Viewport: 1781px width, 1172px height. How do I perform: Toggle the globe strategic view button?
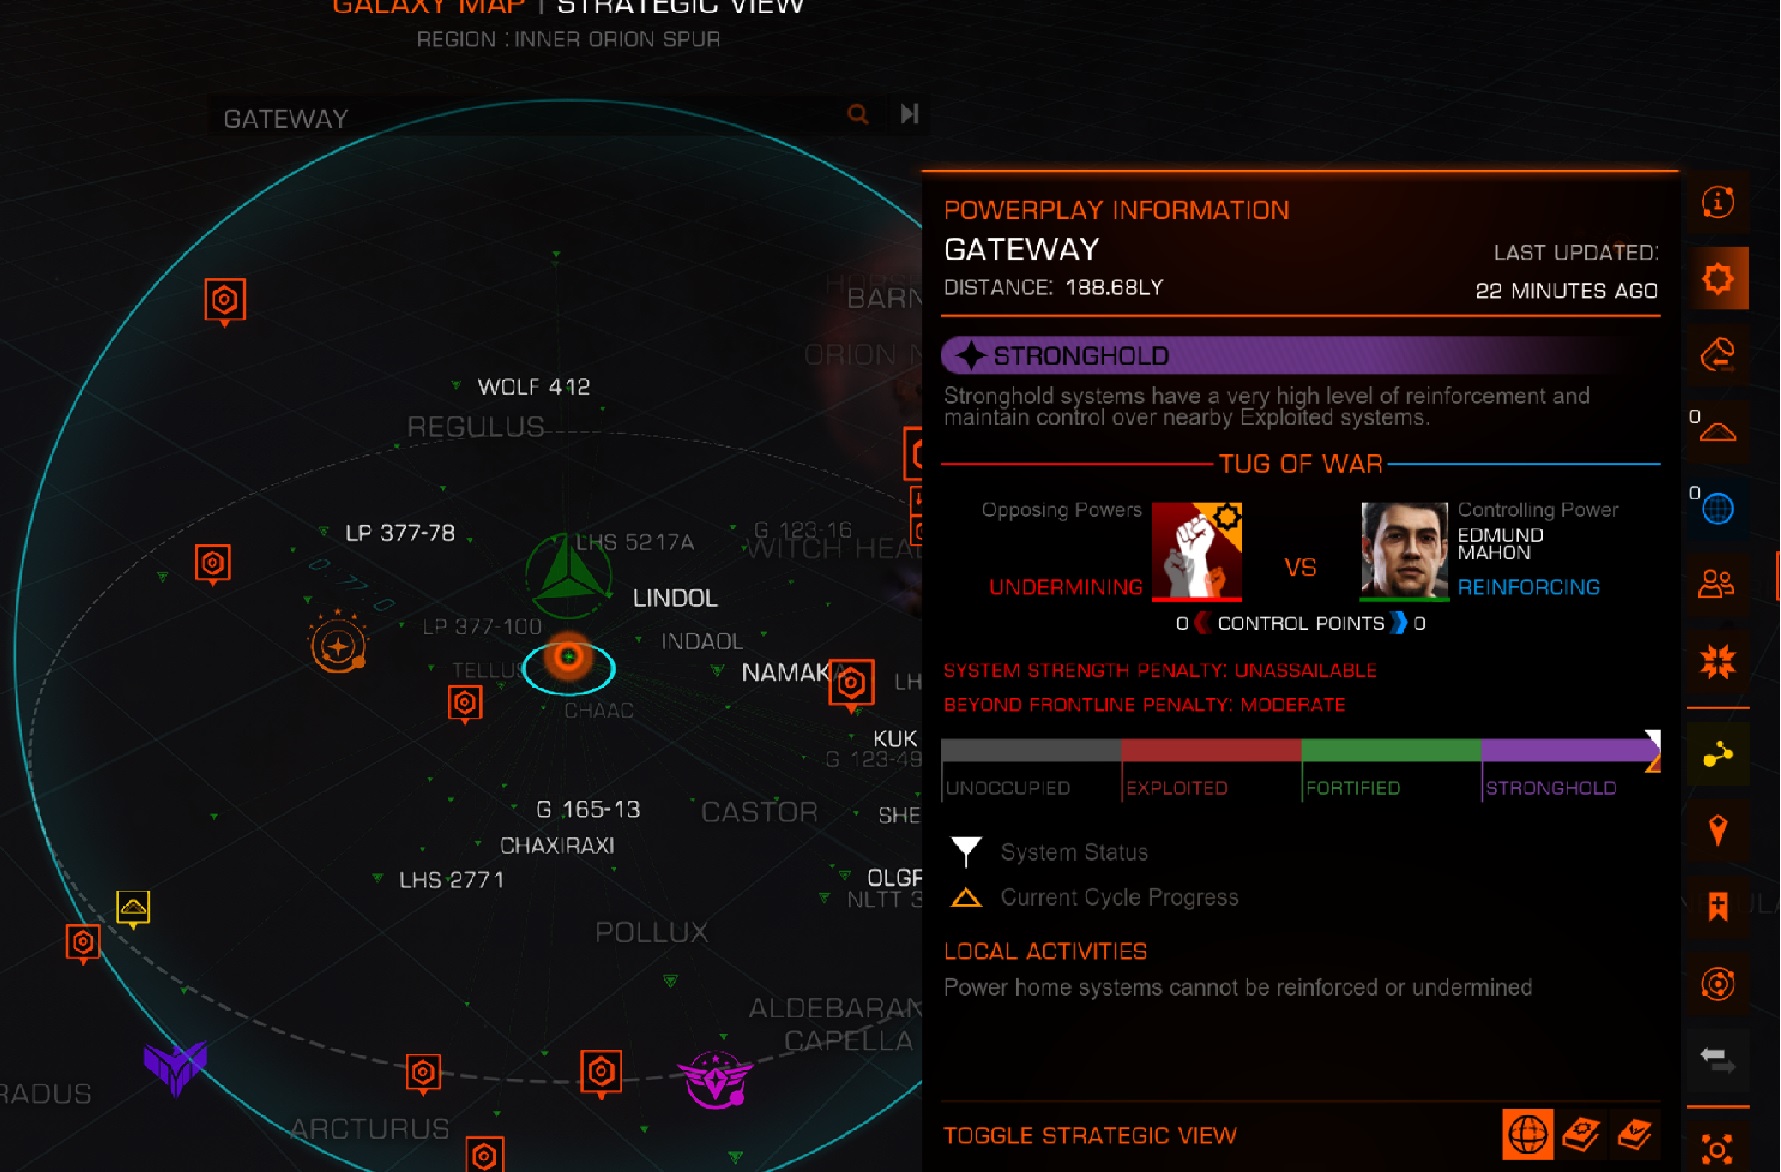1528,1134
